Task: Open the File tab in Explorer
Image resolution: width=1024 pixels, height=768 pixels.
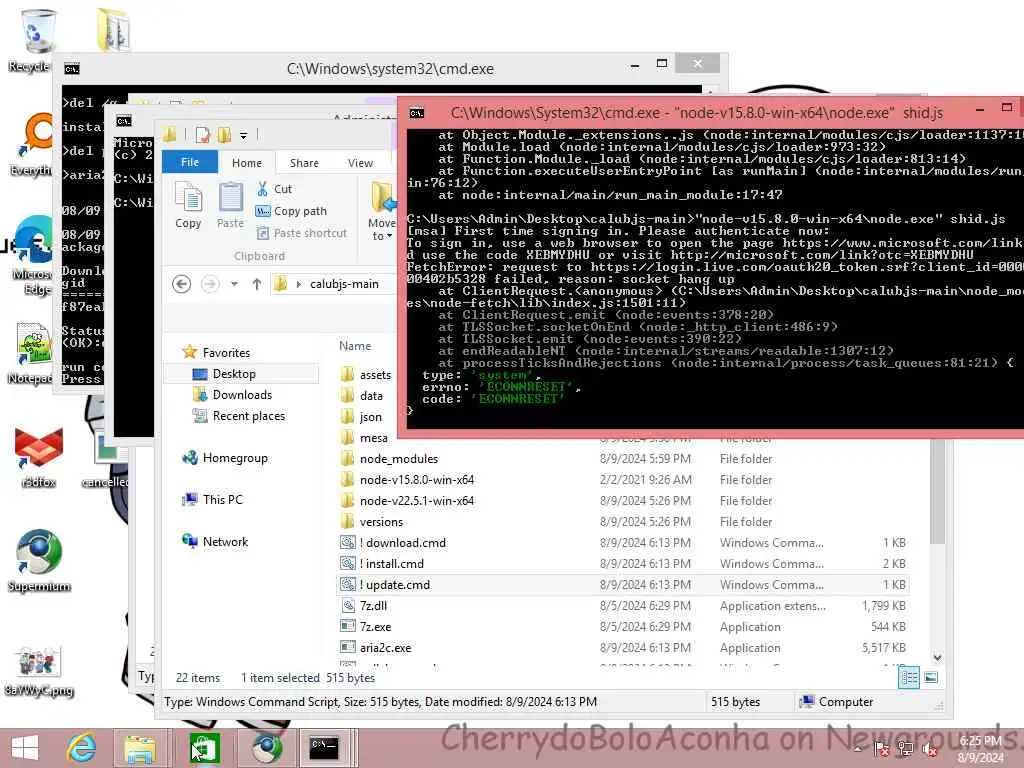Action: click(189, 162)
